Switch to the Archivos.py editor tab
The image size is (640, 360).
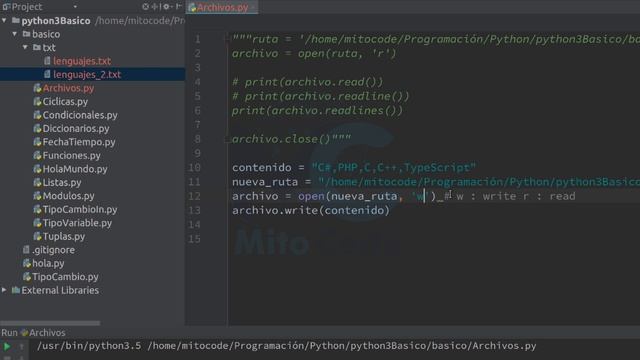[222, 7]
